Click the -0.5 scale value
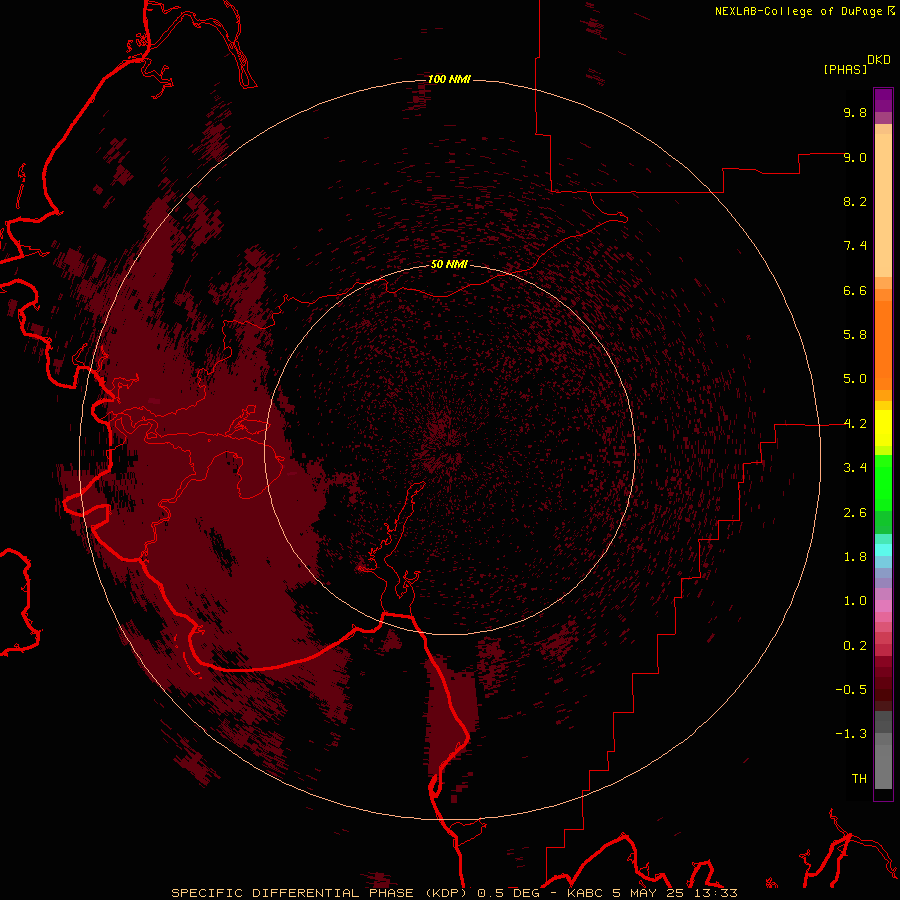 point(851,690)
